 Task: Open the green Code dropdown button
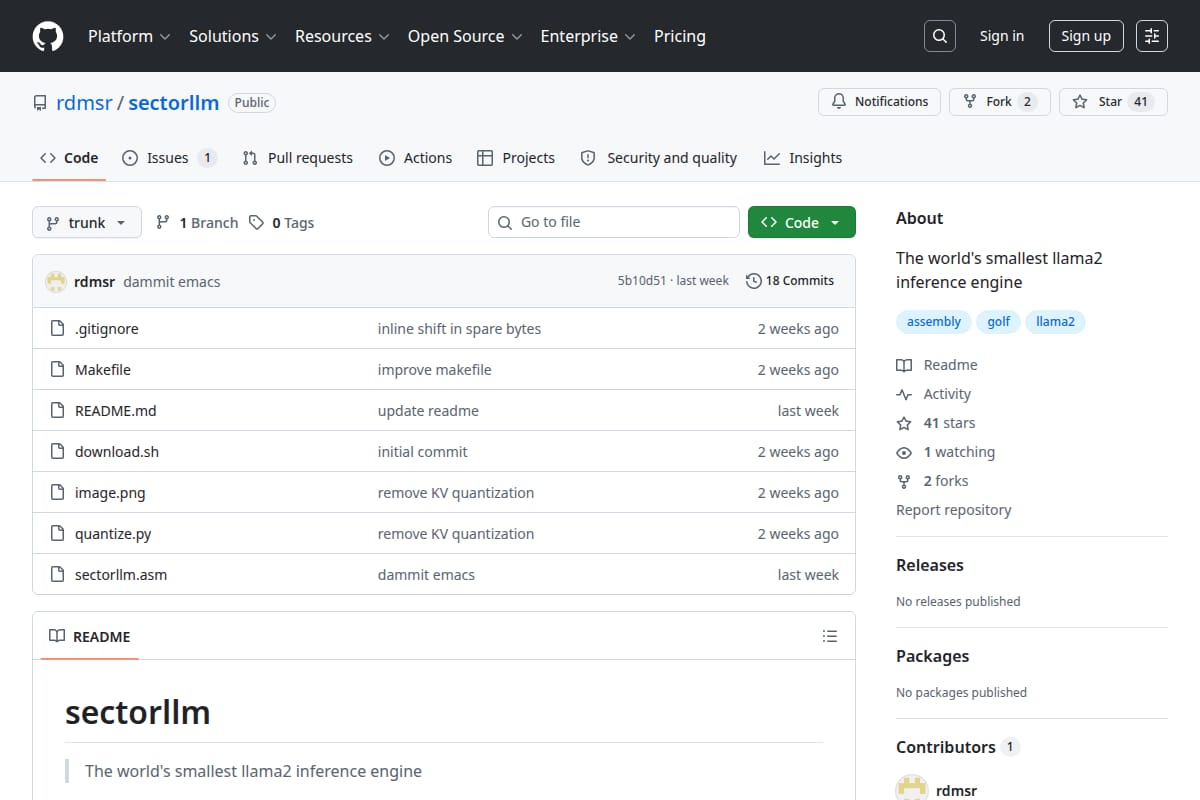[802, 223]
